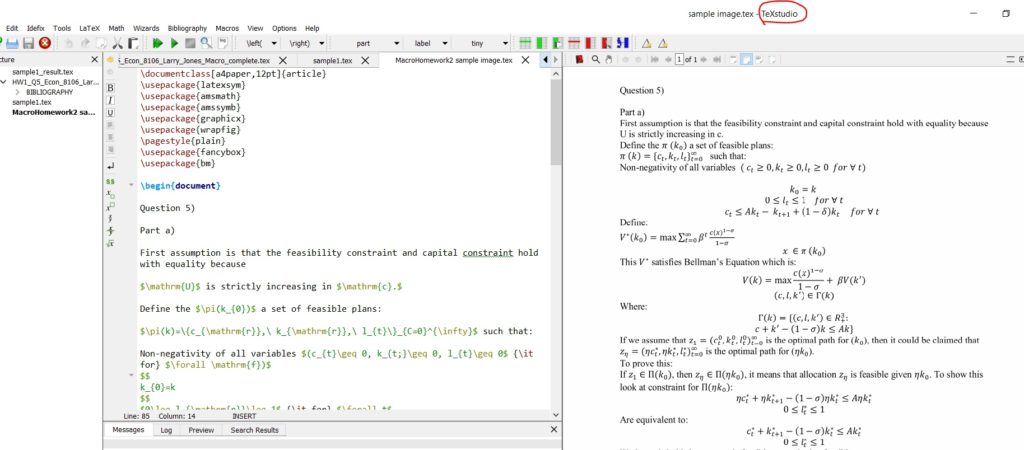Insert new line arrow icon
1024x450 pixels.
(110, 166)
